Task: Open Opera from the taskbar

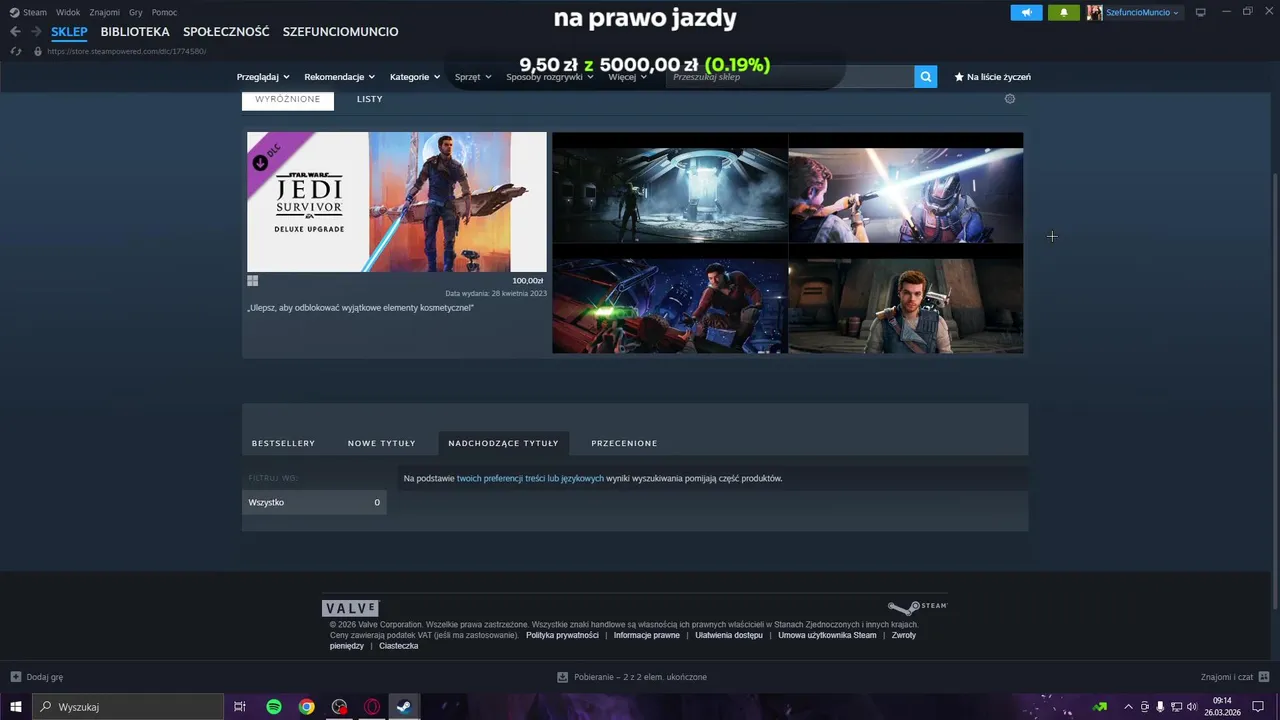Action: 372,707
